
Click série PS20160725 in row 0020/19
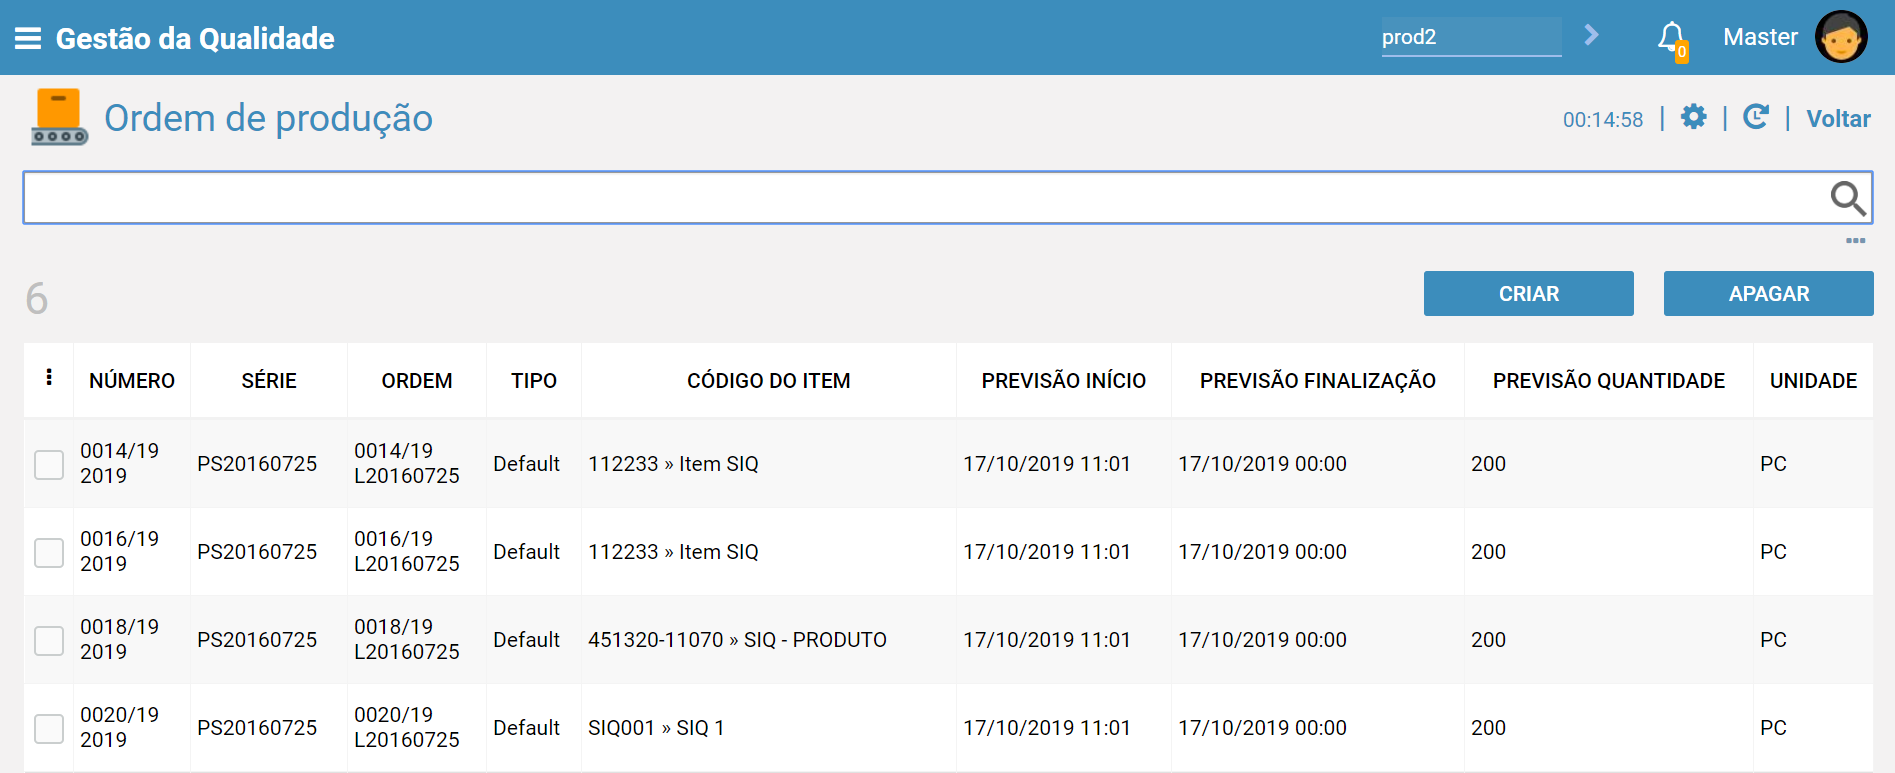coord(257,728)
